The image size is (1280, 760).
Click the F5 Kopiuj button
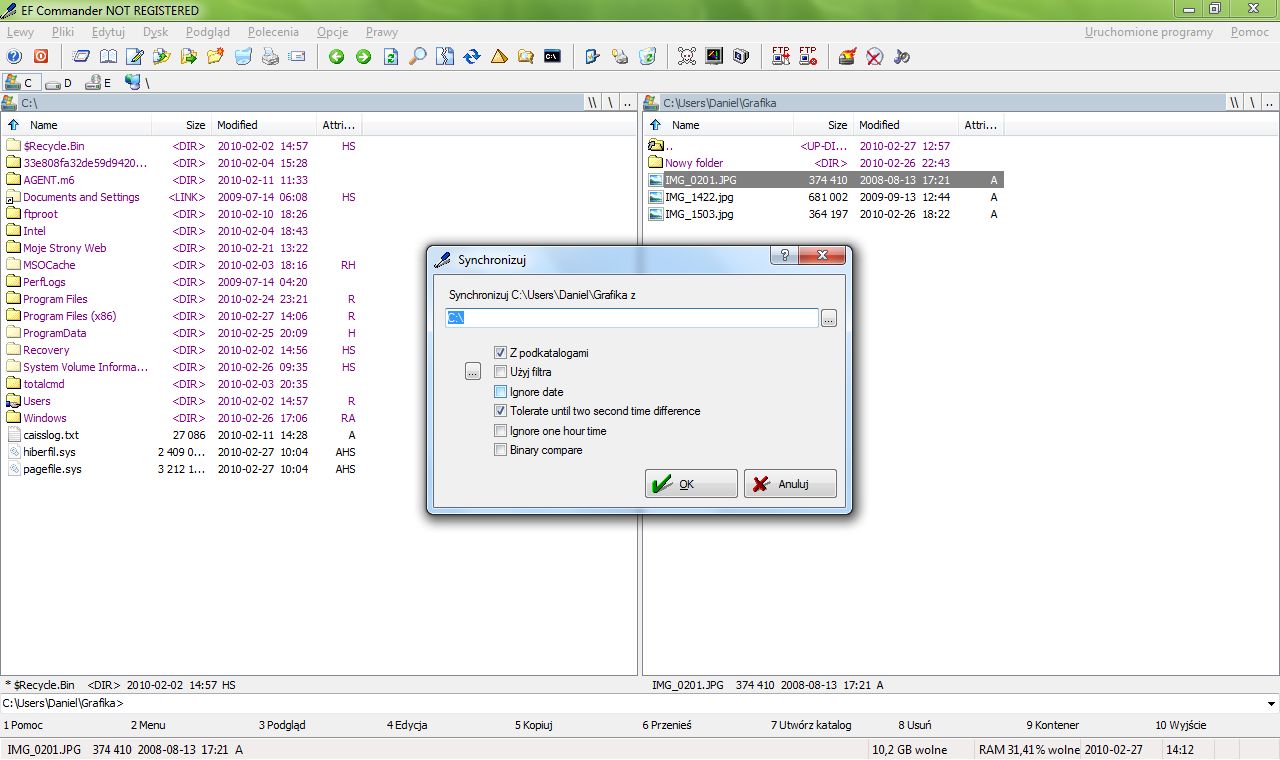[x=534, y=725]
